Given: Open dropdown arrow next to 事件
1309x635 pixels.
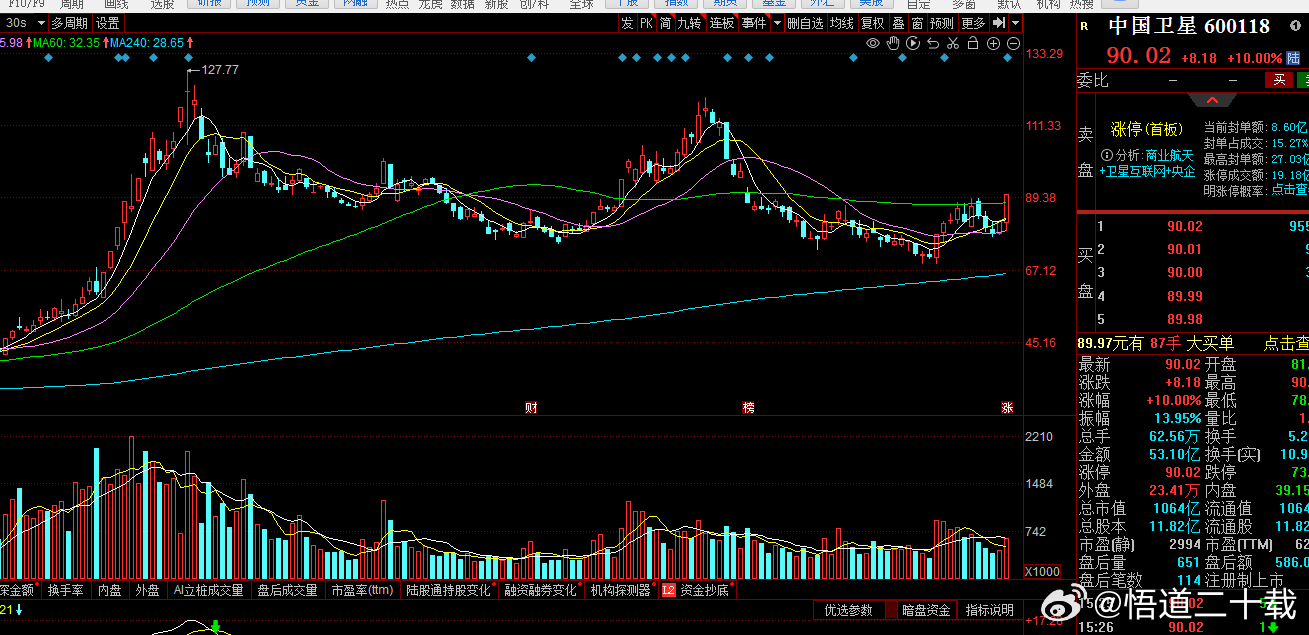Looking at the screenshot, I should point(776,23).
